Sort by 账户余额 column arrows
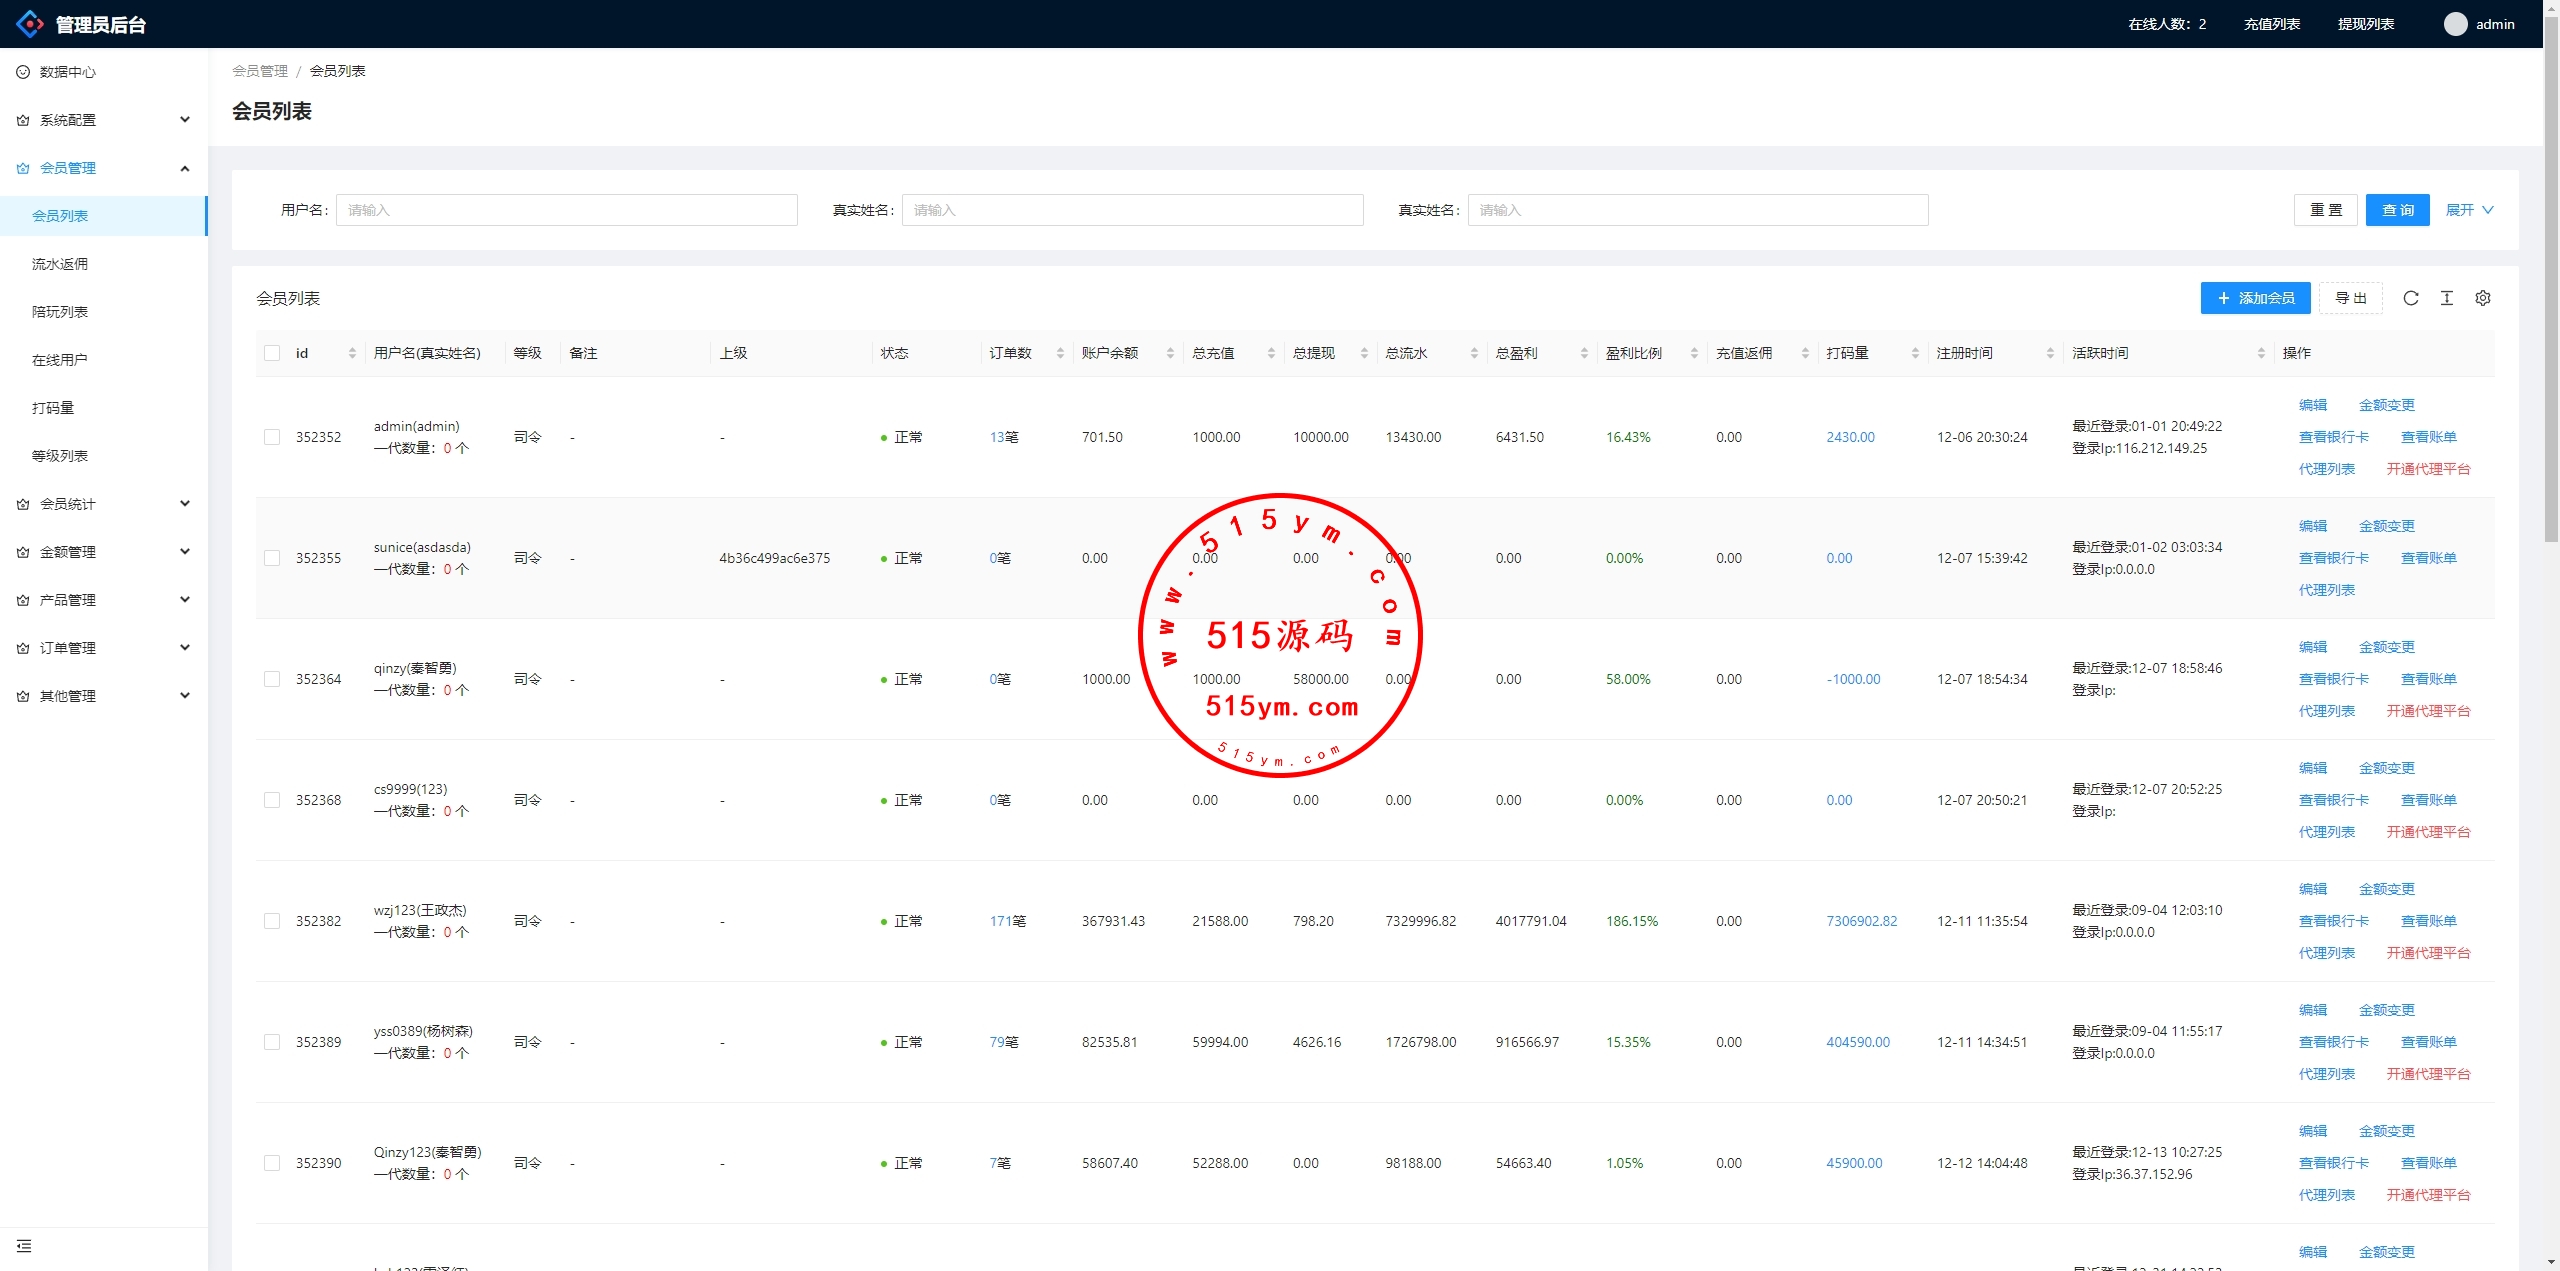The image size is (2560, 1271). click(1170, 354)
